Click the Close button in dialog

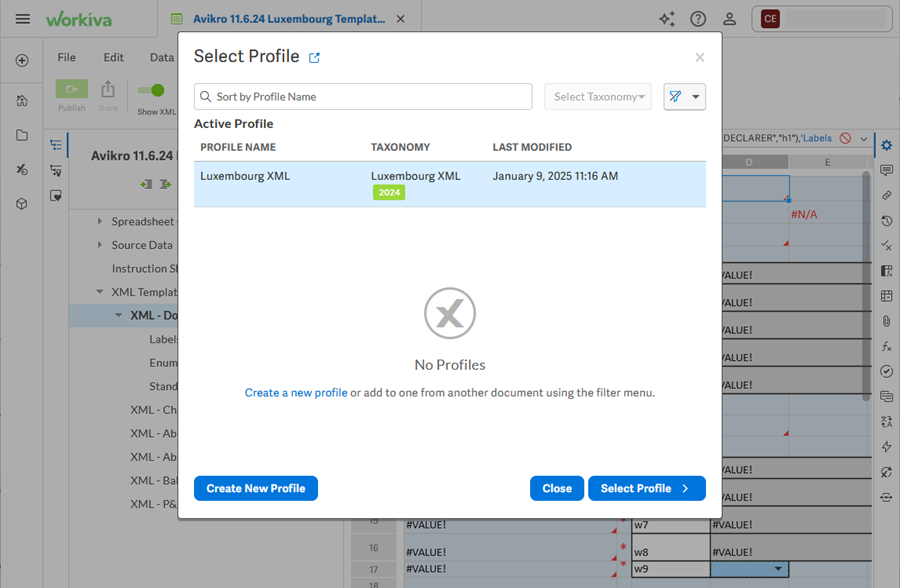tap(557, 488)
